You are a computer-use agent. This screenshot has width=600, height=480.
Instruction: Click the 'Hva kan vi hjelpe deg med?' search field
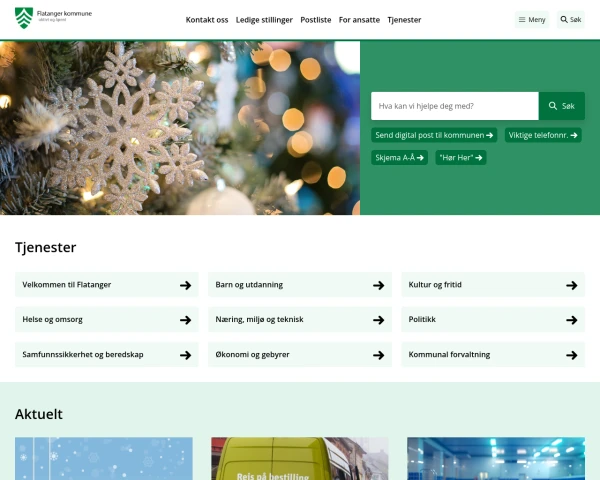pos(455,106)
